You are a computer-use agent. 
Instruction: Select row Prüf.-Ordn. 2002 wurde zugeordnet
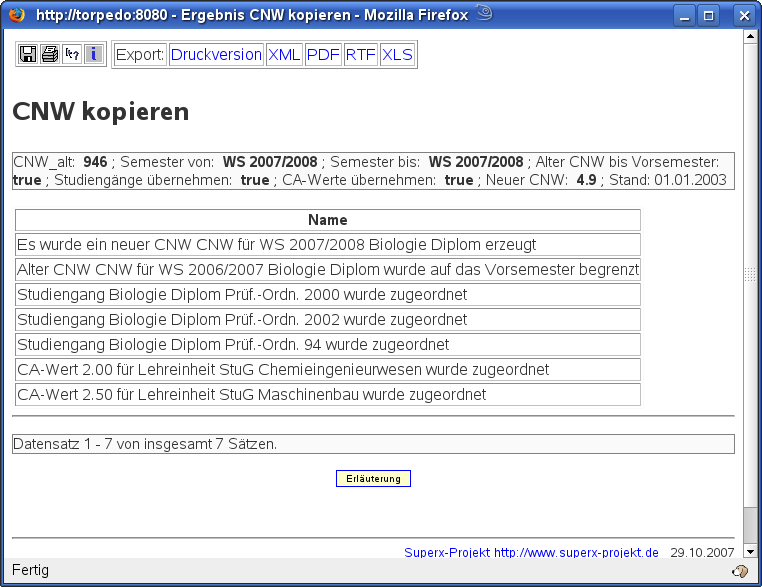tap(328, 319)
